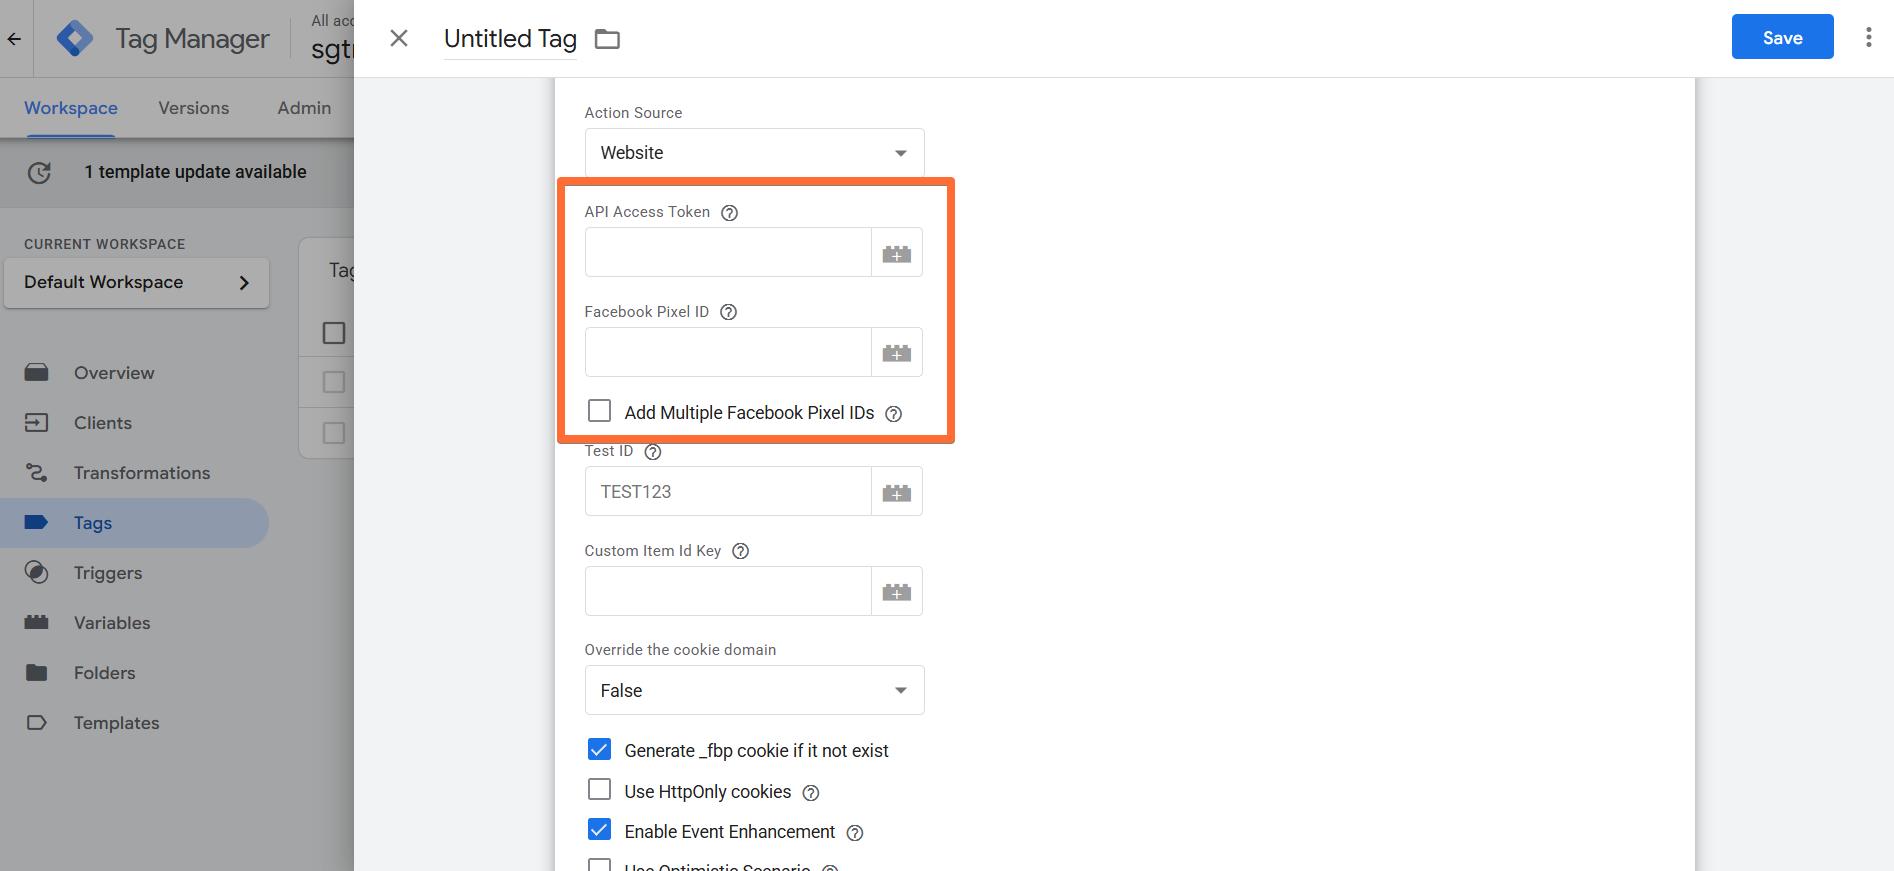The image size is (1894, 871).
Task: Show help for Facebook Pixel ID
Action: 729,312
